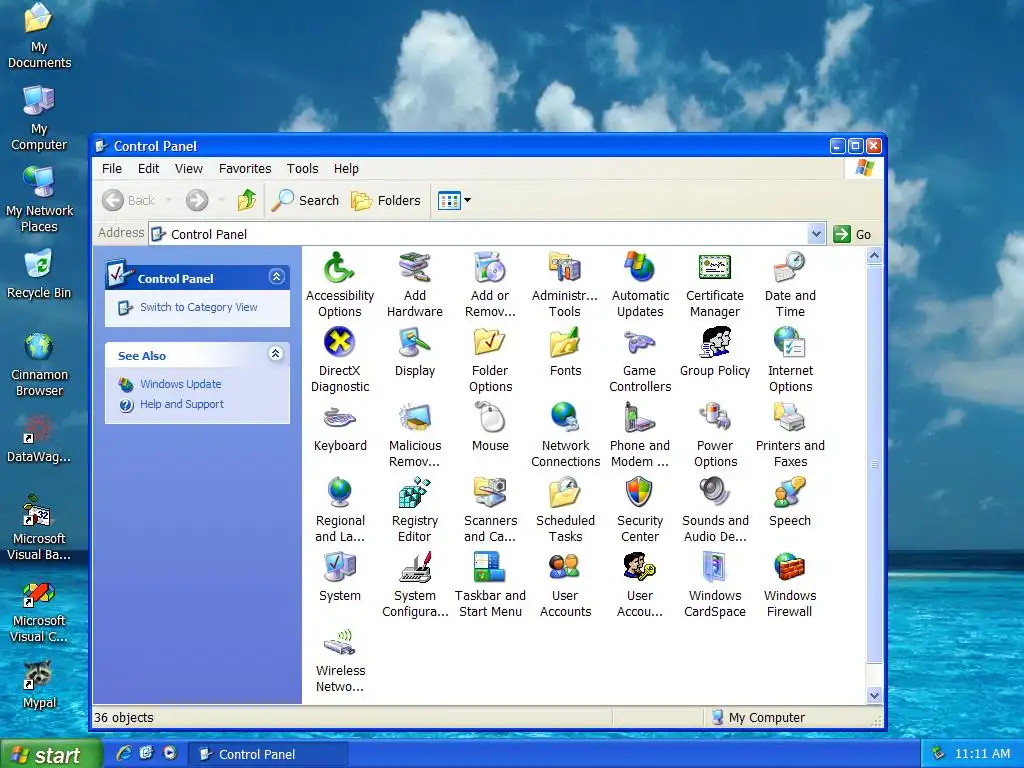Collapse the See Also pane

276,354
